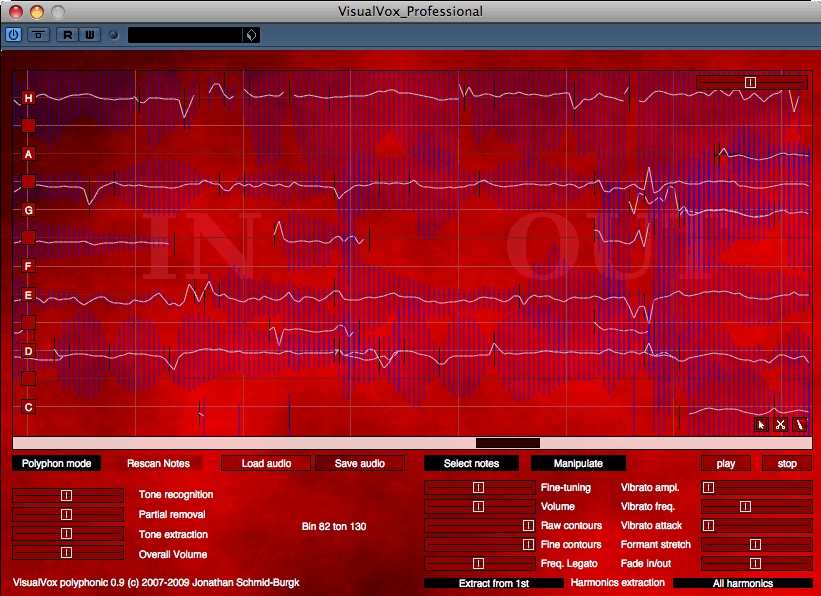Click Rescan Notes
Viewport: 821px width, 596px height.
click(x=158, y=463)
